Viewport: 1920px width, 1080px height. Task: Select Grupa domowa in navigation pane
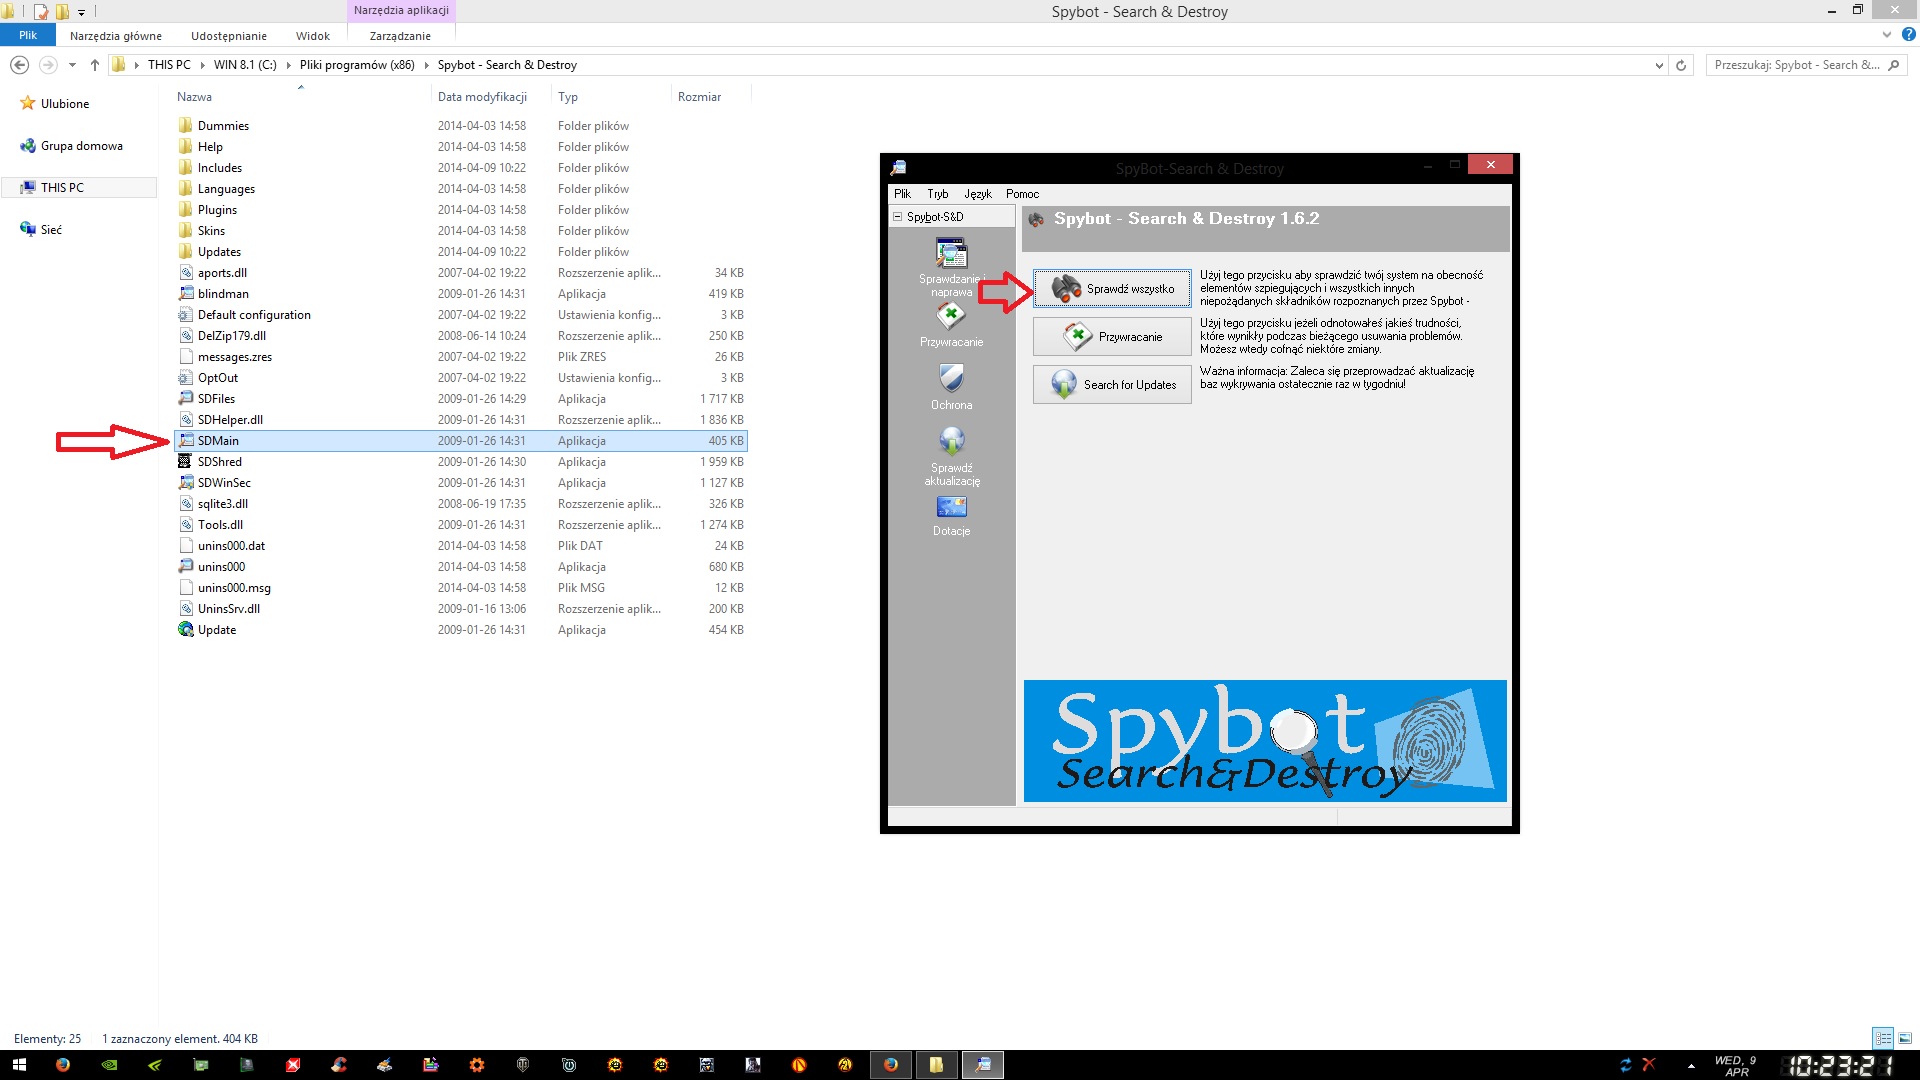81,146
